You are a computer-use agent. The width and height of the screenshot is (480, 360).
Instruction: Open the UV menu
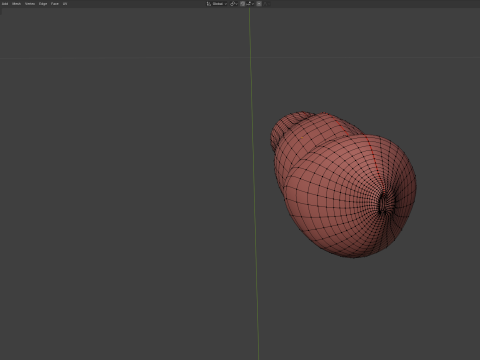(x=65, y=4)
